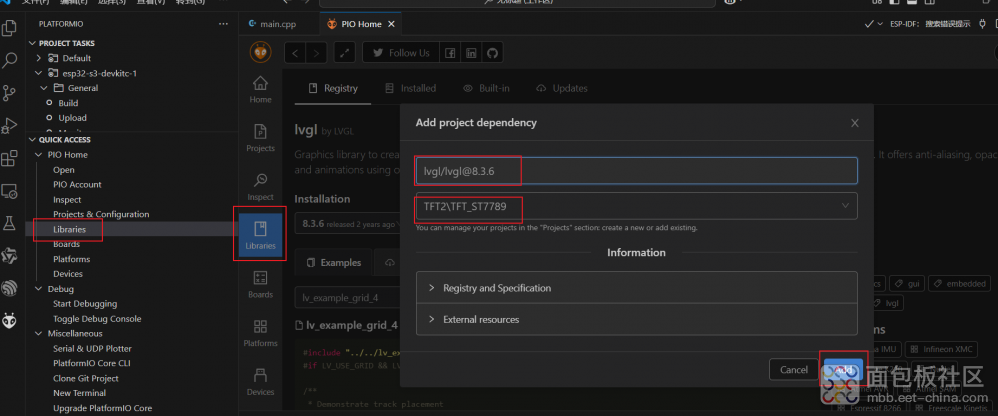Image resolution: width=998 pixels, height=416 pixels.
Task: Open the GitHub icon in PIO toolbar
Action: [492, 53]
